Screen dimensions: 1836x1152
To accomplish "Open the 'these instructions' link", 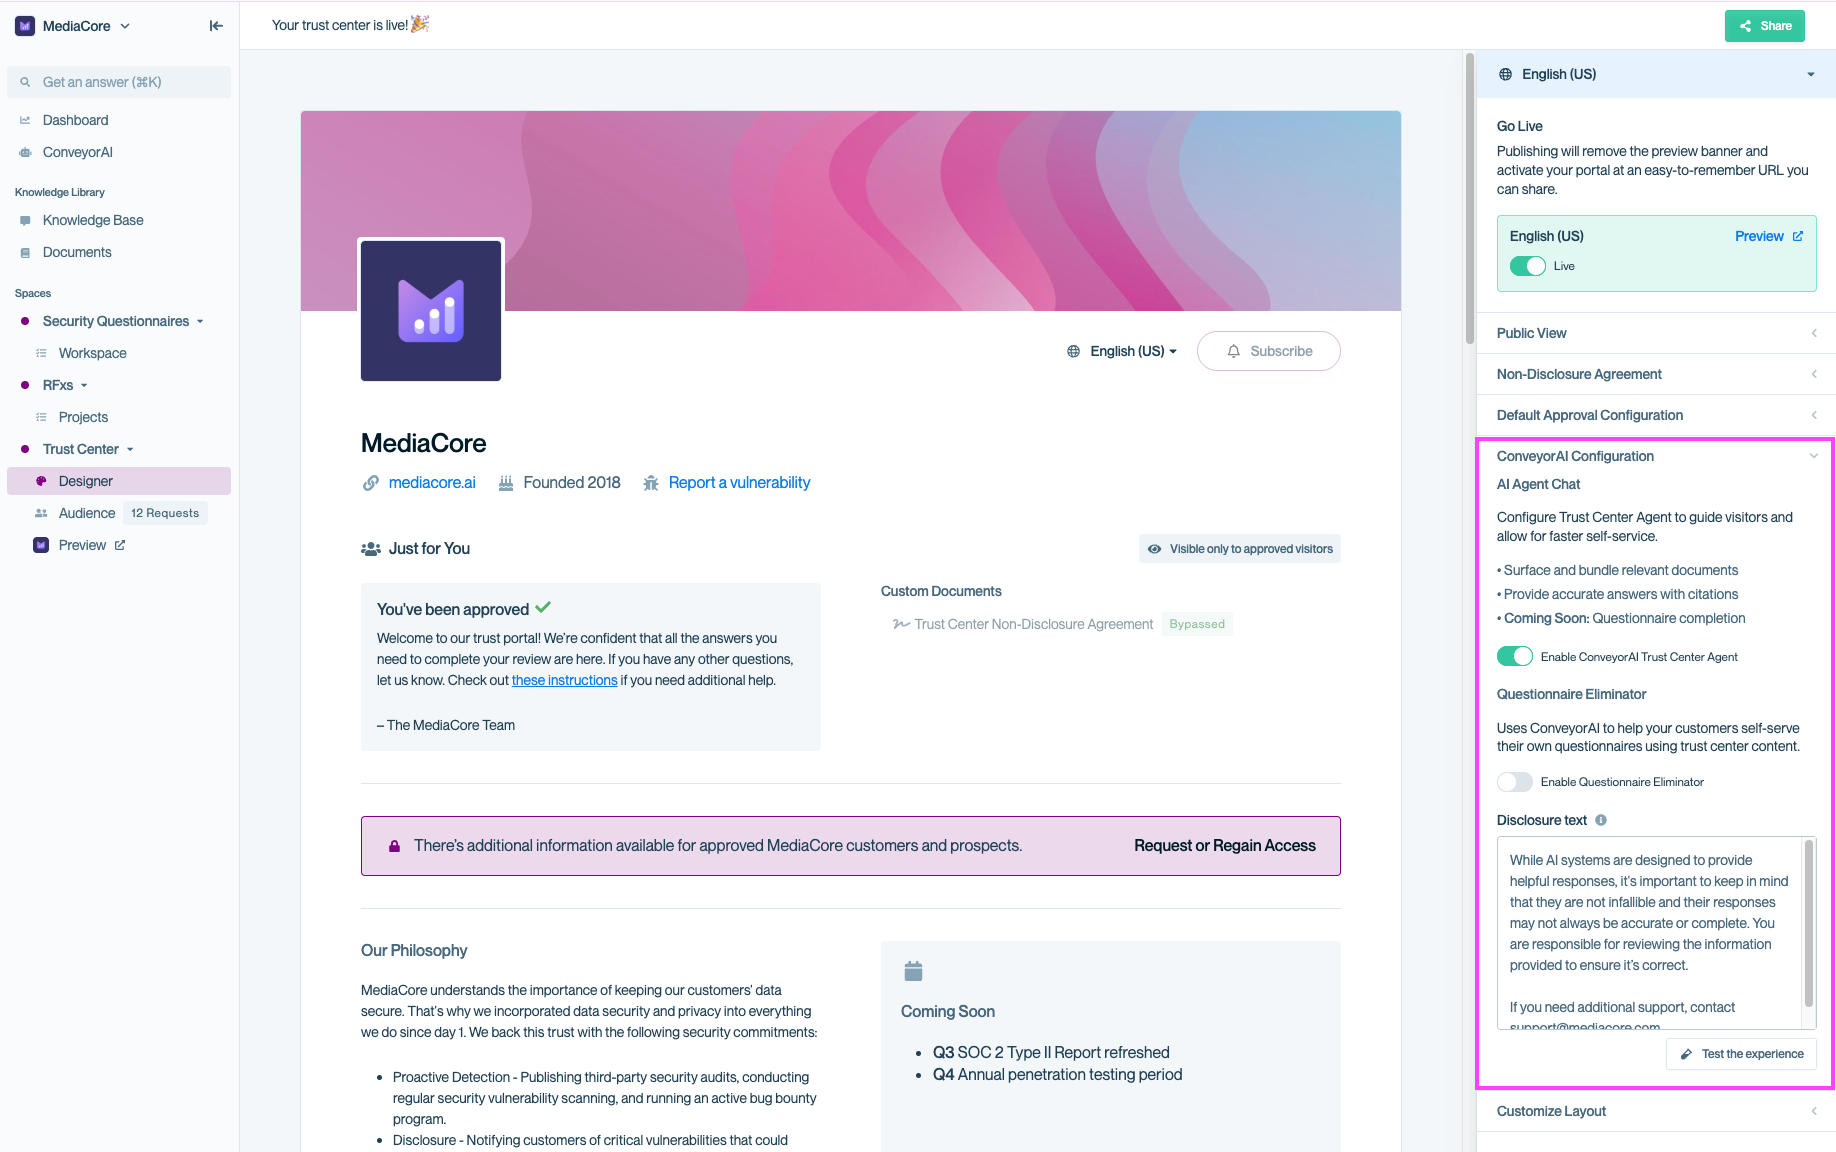I will [x=565, y=680].
